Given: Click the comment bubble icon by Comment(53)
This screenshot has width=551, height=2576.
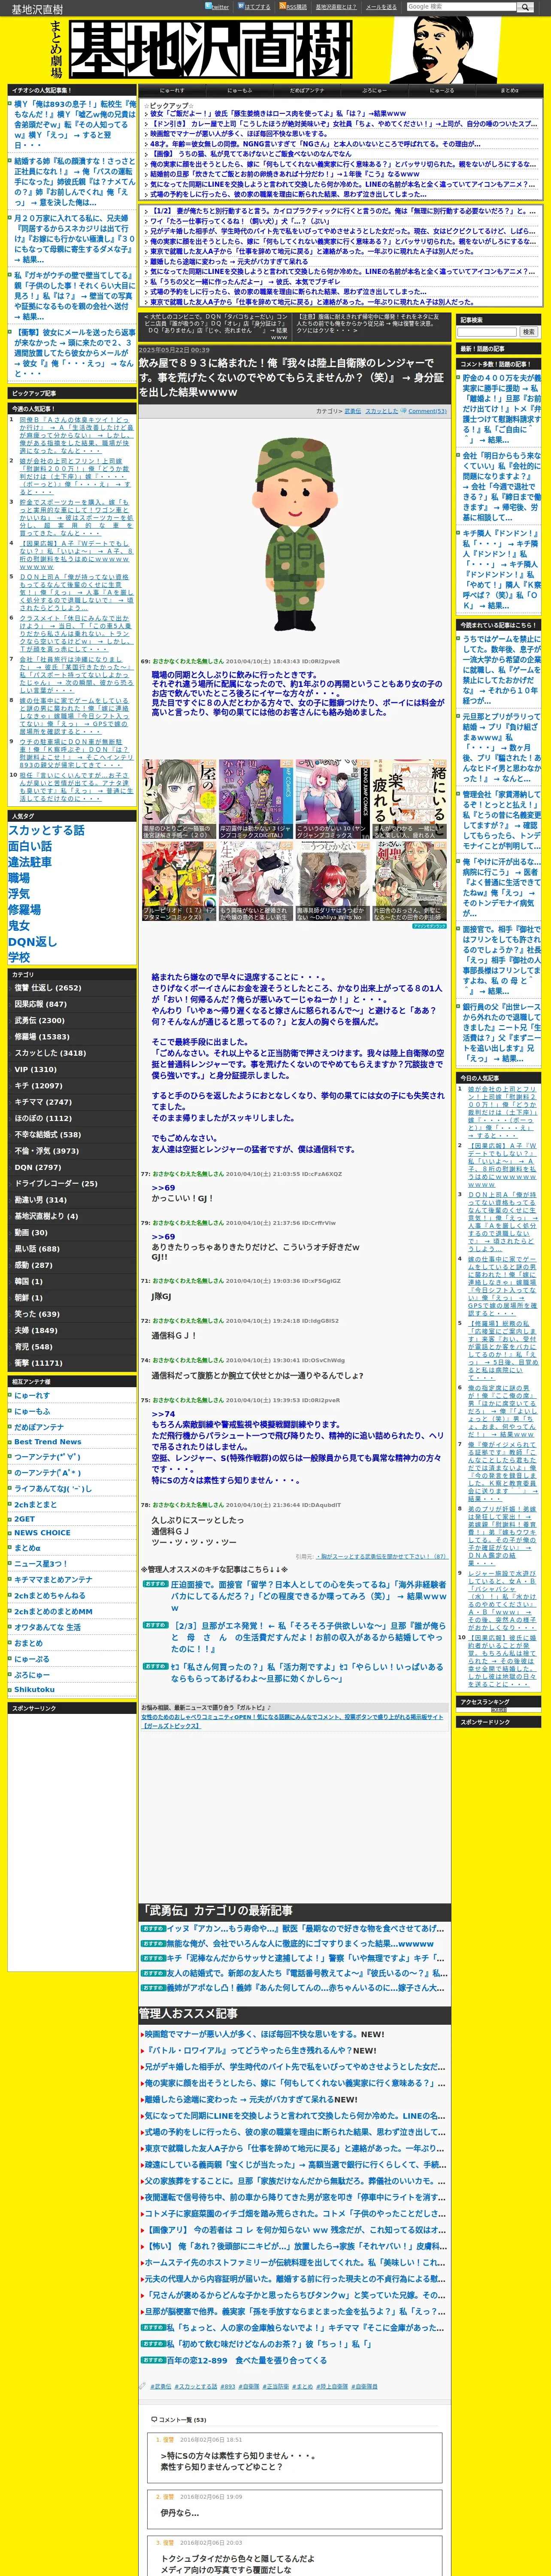Looking at the screenshot, I should pyautogui.click(x=403, y=411).
